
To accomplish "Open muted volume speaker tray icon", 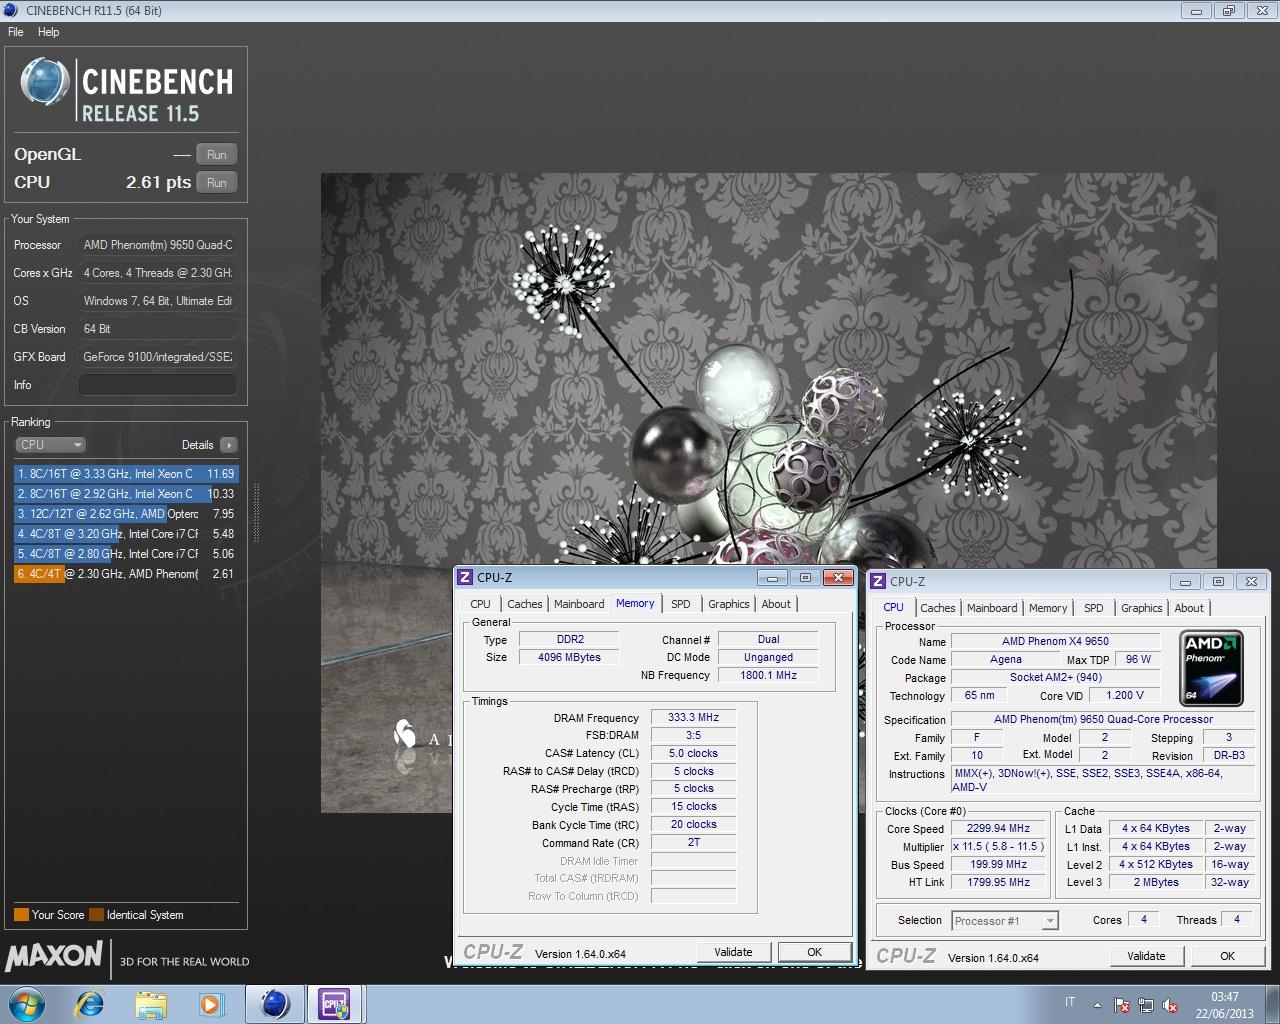I will (x=1170, y=1005).
